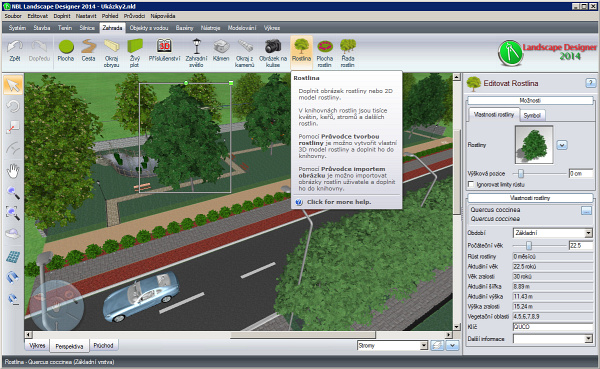Switch to the Objekty s vodou tab

coord(149,28)
